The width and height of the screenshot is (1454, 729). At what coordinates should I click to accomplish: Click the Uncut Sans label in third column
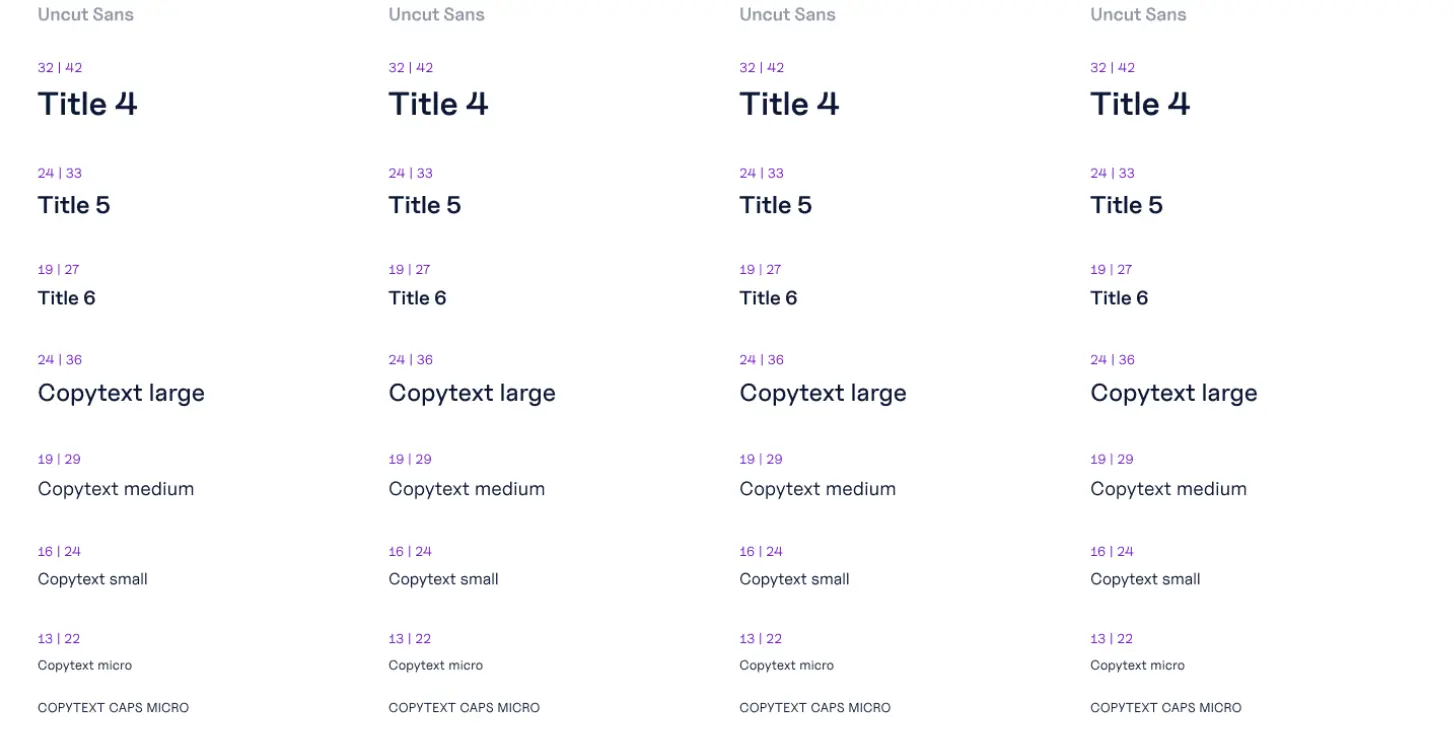click(788, 14)
